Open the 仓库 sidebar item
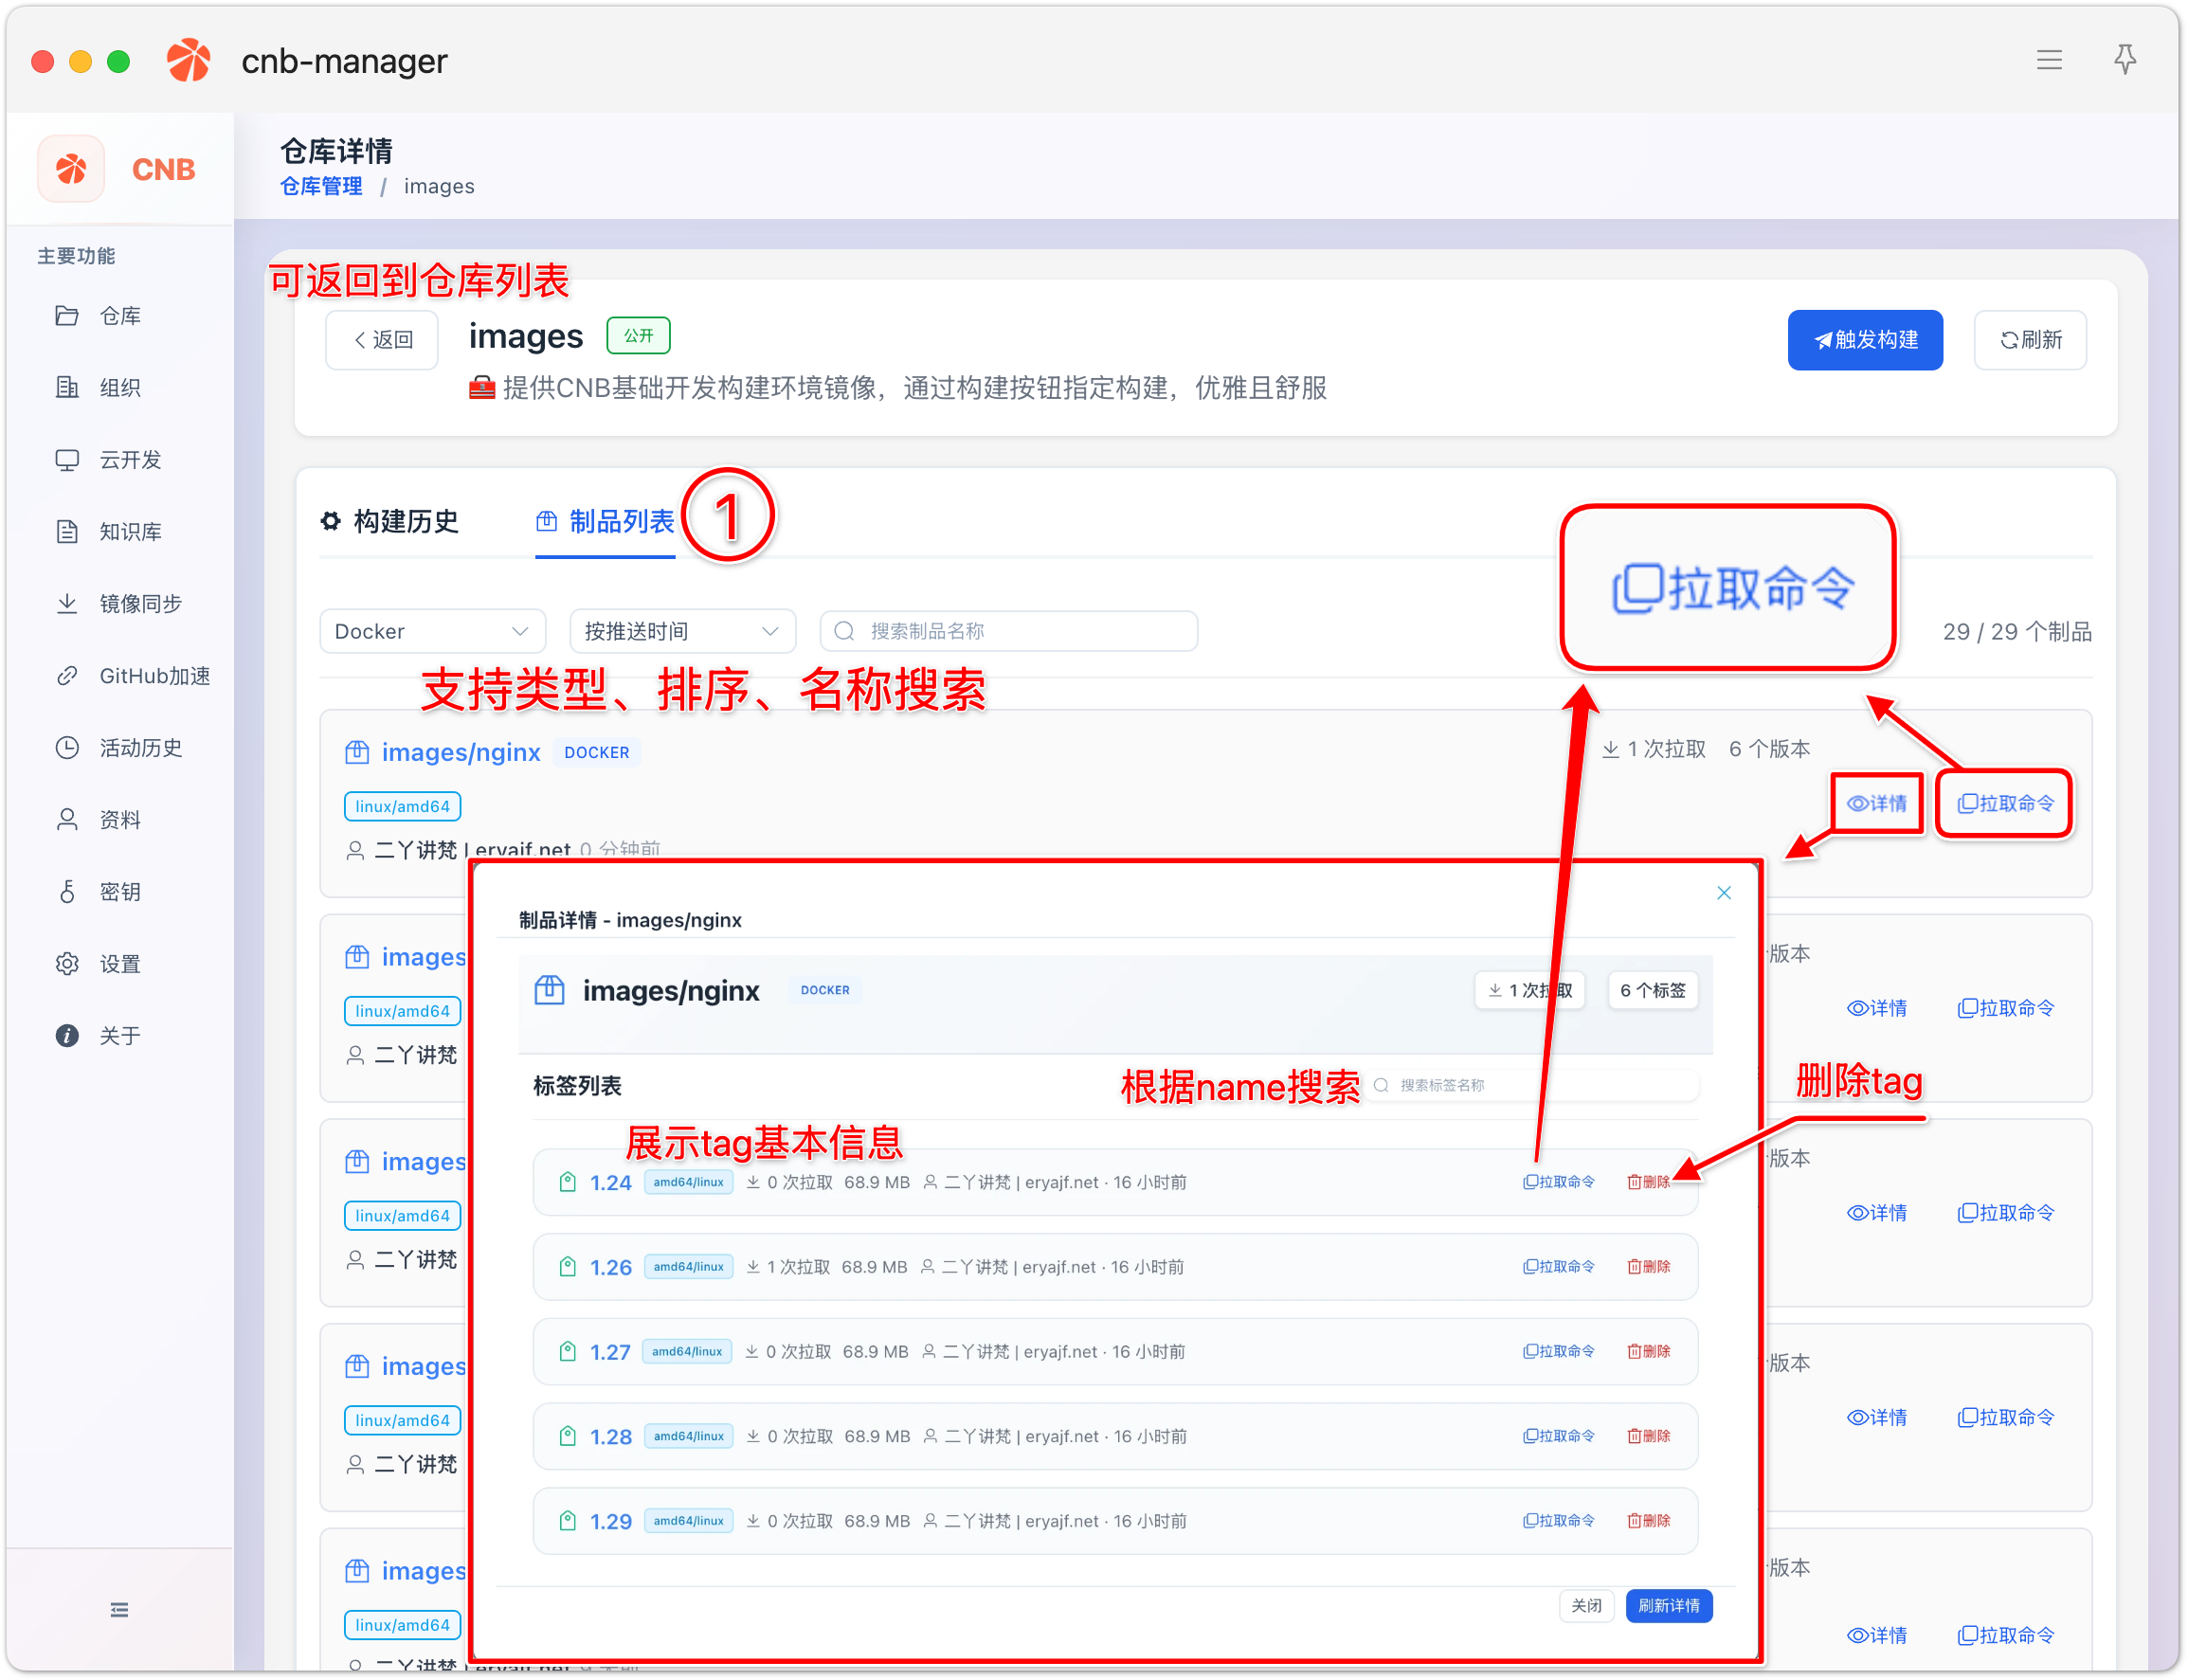Image resolution: width=2188 pixels, height=1680 pixels. [119, 316]
